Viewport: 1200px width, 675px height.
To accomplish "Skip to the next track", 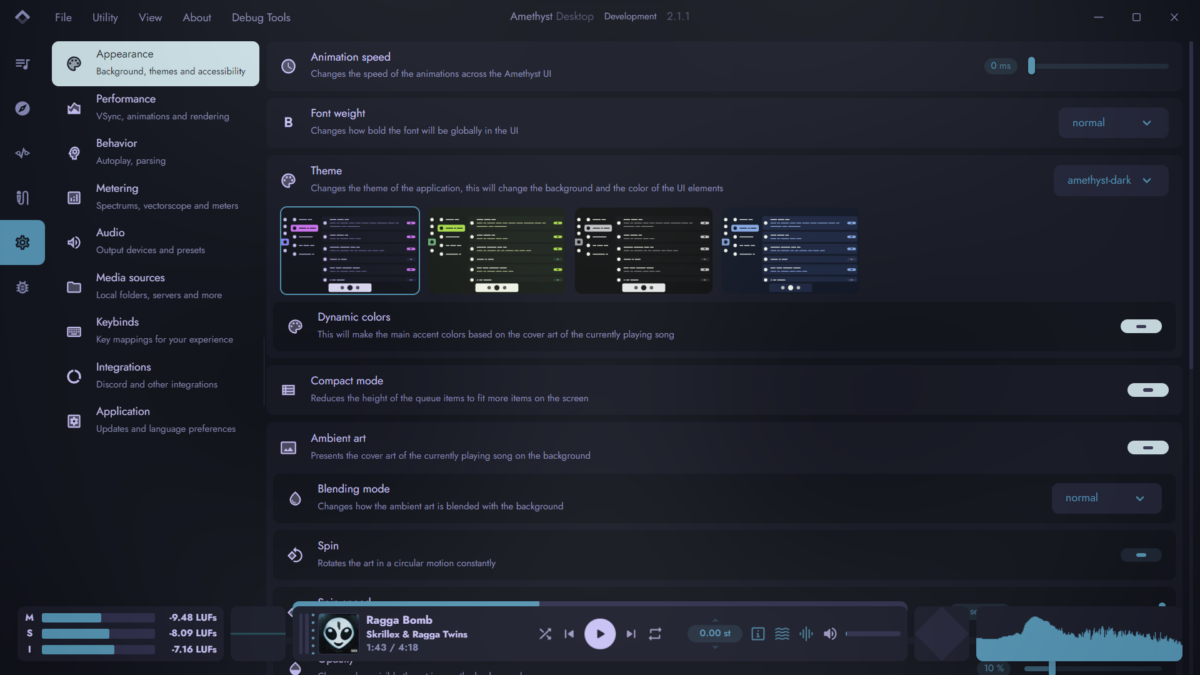I will tap(631, 634).
